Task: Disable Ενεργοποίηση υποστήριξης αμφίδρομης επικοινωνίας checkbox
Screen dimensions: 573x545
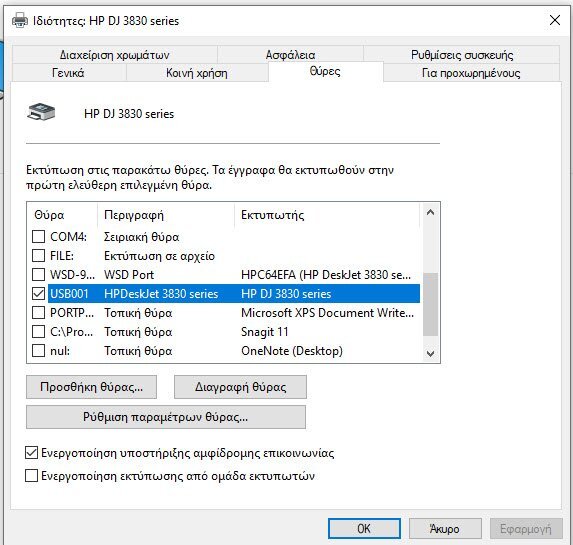Action: (31, 453)
